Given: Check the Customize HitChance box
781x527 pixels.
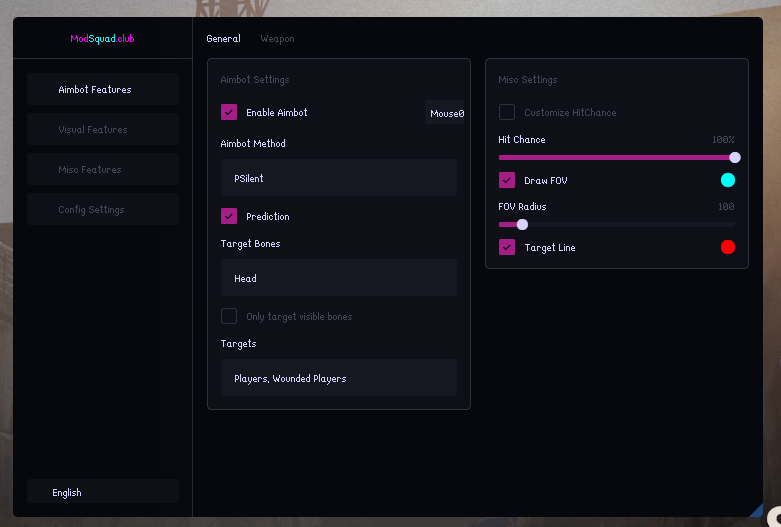Looking at the screenshot, I should [x=507, y=113].
